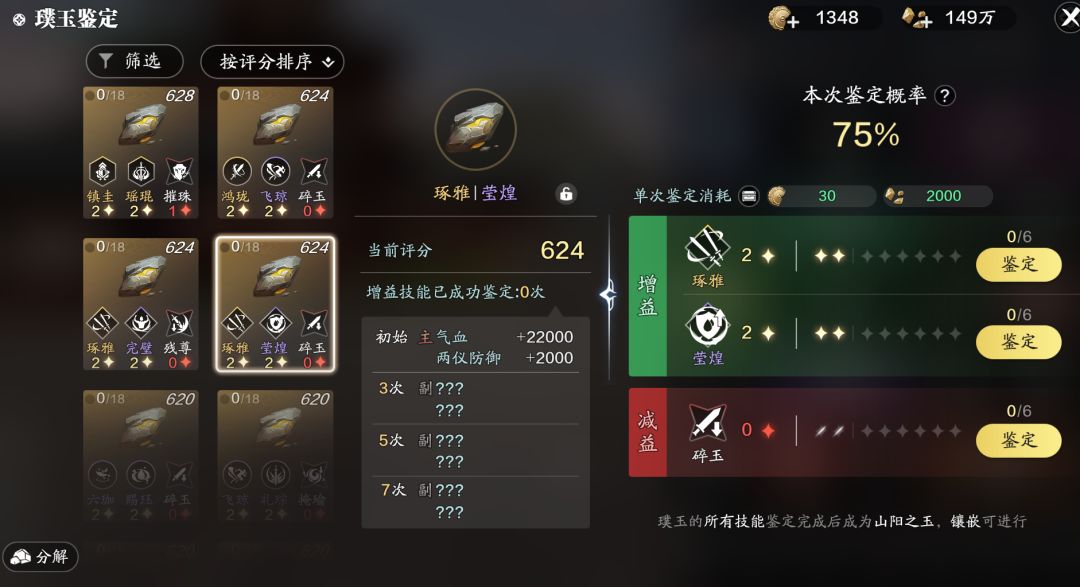Select the 624 jade with 琢雅 完璧 残尊
1080x587 pixels.
coord(141,304)
